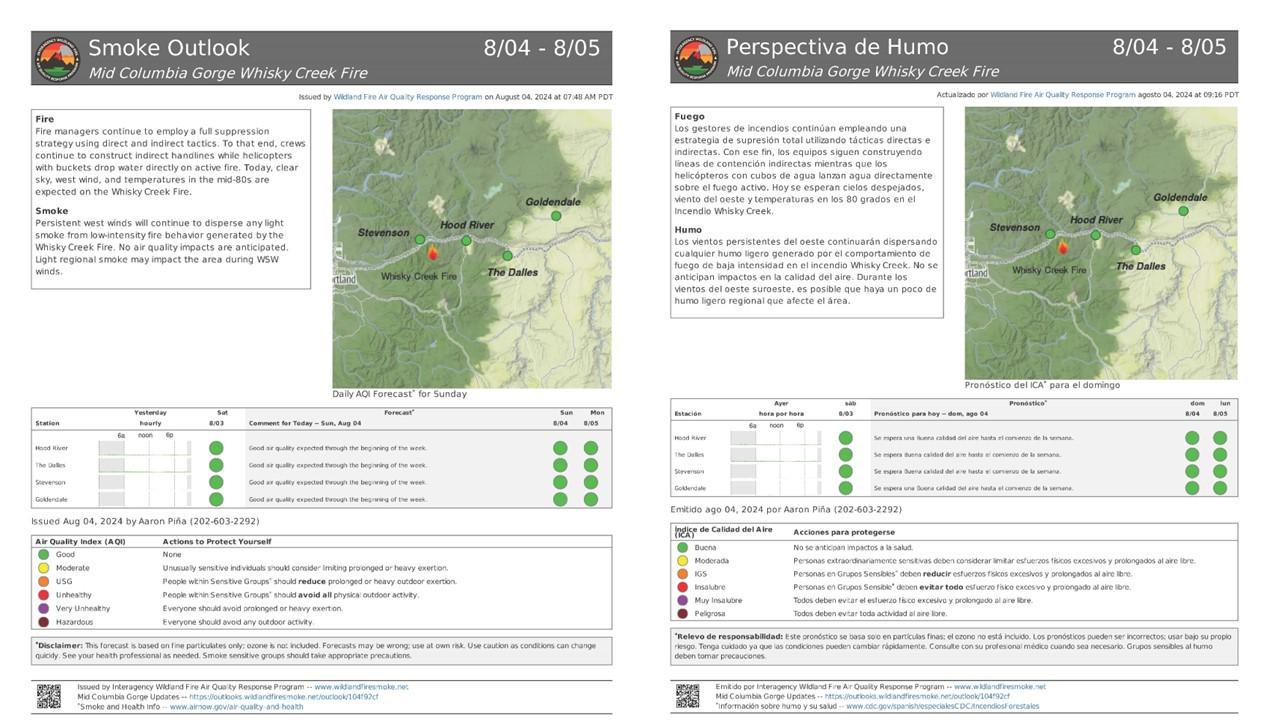
Task: Select the Hood River station marker on Spanish map
Action: click(1096, 235)
